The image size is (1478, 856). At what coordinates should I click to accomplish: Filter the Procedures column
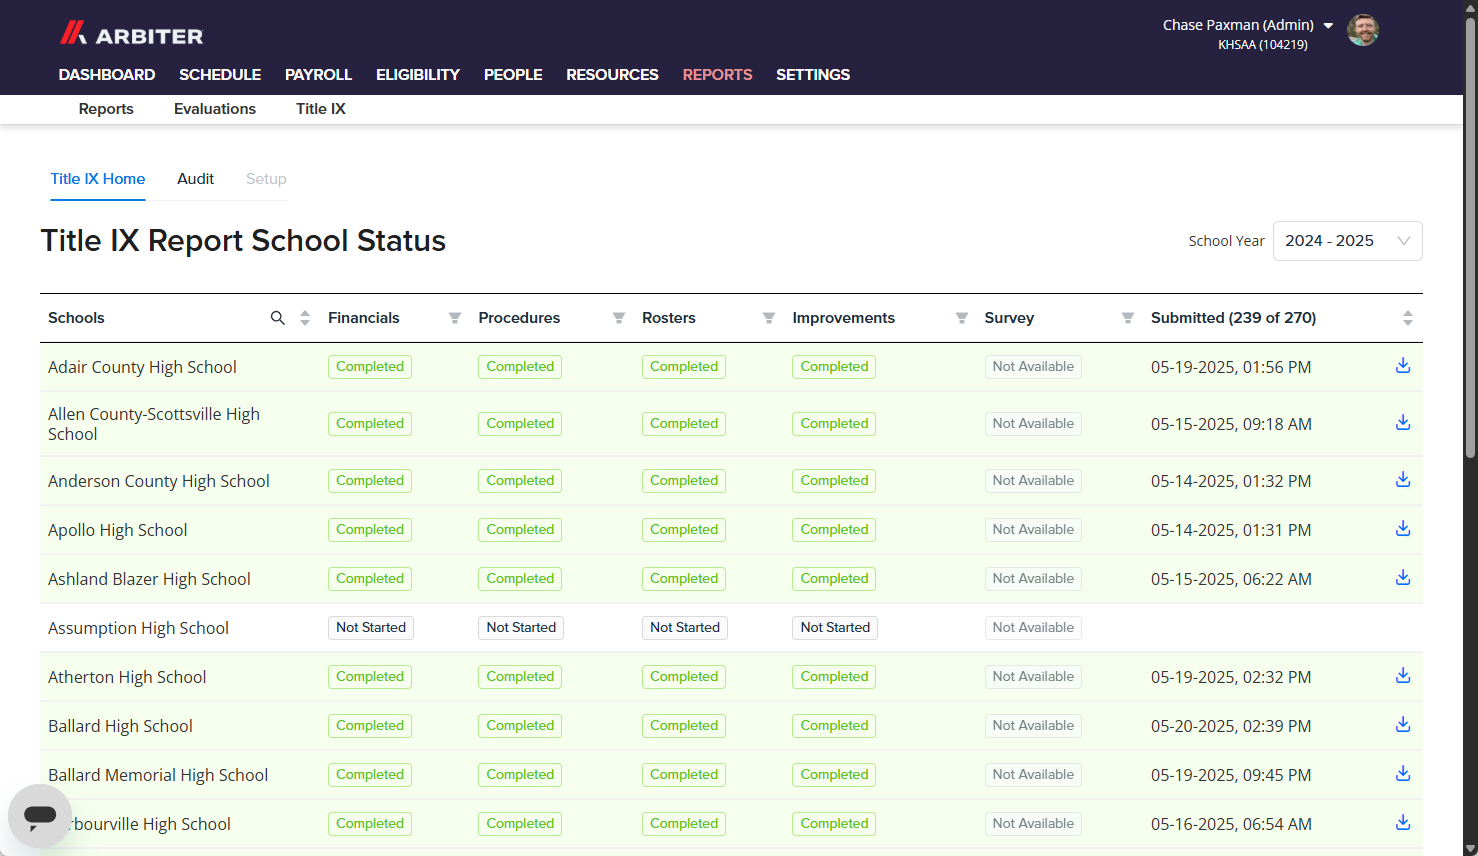pos(619,318)
